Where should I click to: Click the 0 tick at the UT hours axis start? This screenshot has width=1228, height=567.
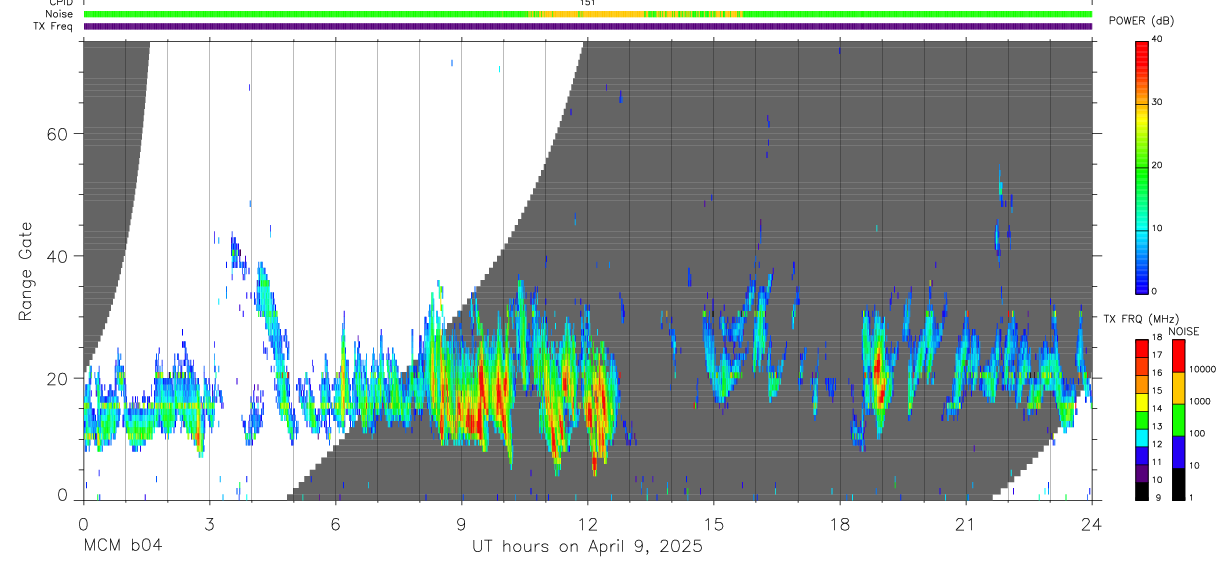pyautogui.click(x=84, y=524)
